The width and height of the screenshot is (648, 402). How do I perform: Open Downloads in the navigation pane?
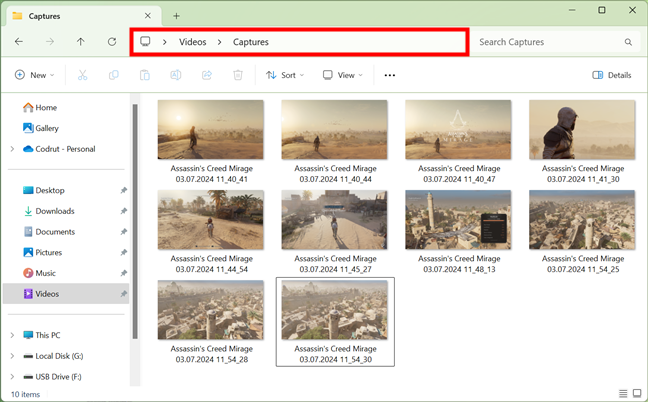[x=48, y=211]
